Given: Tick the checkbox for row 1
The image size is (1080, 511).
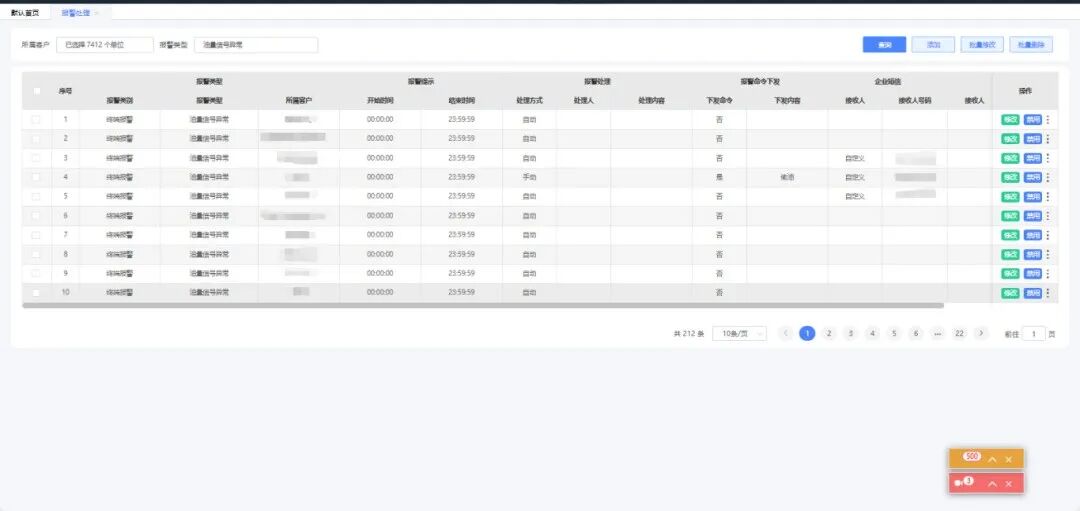Looking at the screenshot, I should click(37, 120).
